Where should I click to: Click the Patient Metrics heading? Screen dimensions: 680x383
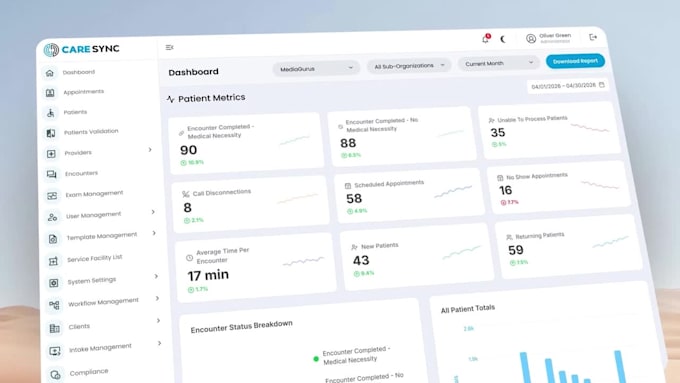pos(211,98)
